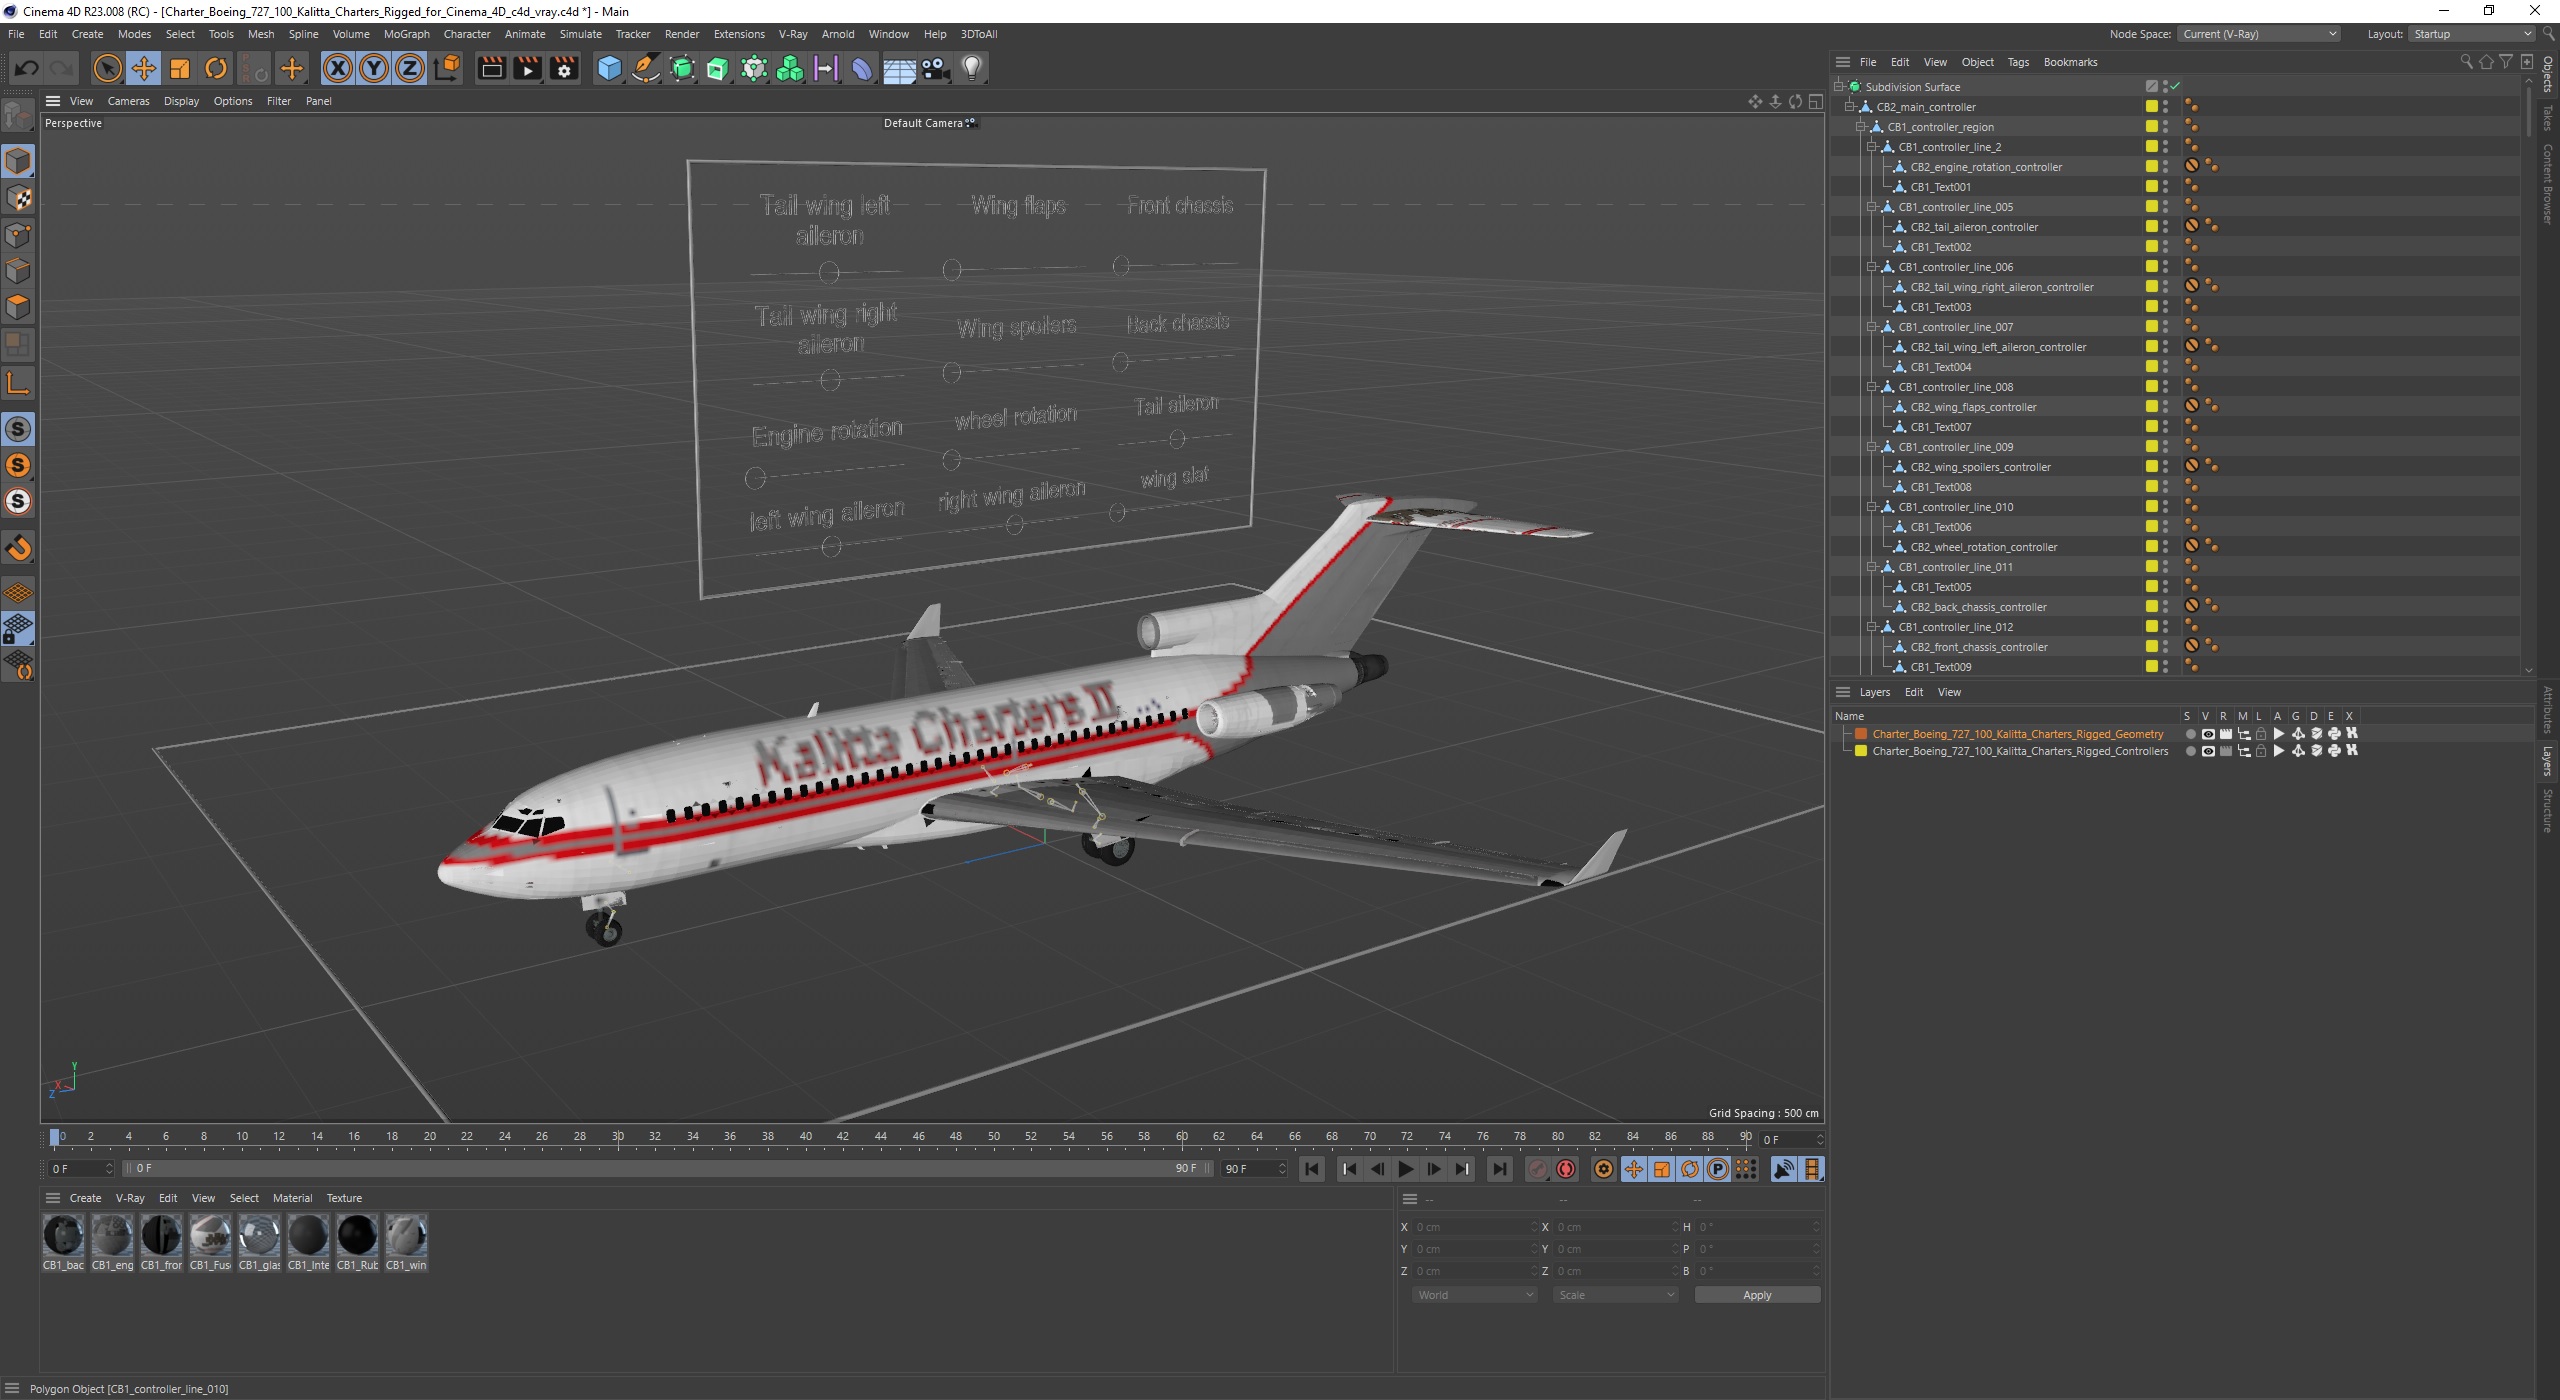Open the MoGraph menu
2560x1400 pixels.
tap(406, 34)
